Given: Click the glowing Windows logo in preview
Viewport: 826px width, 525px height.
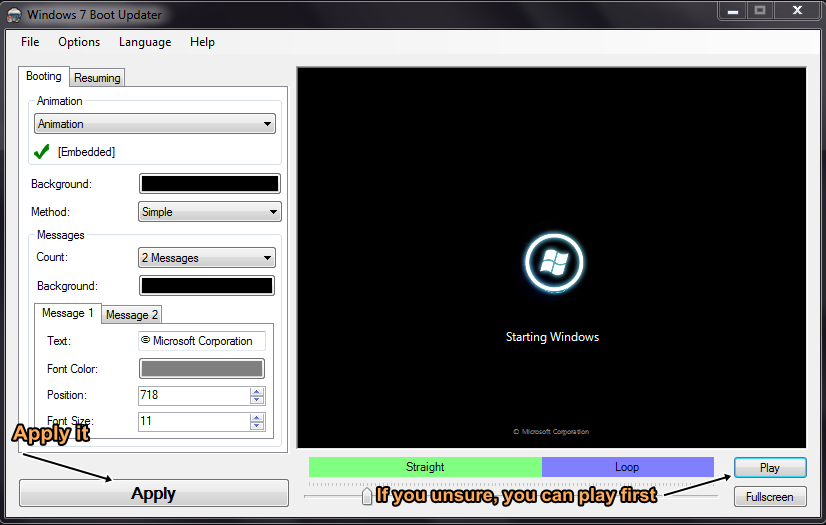Looking at the screenshot, I should 554,262.
